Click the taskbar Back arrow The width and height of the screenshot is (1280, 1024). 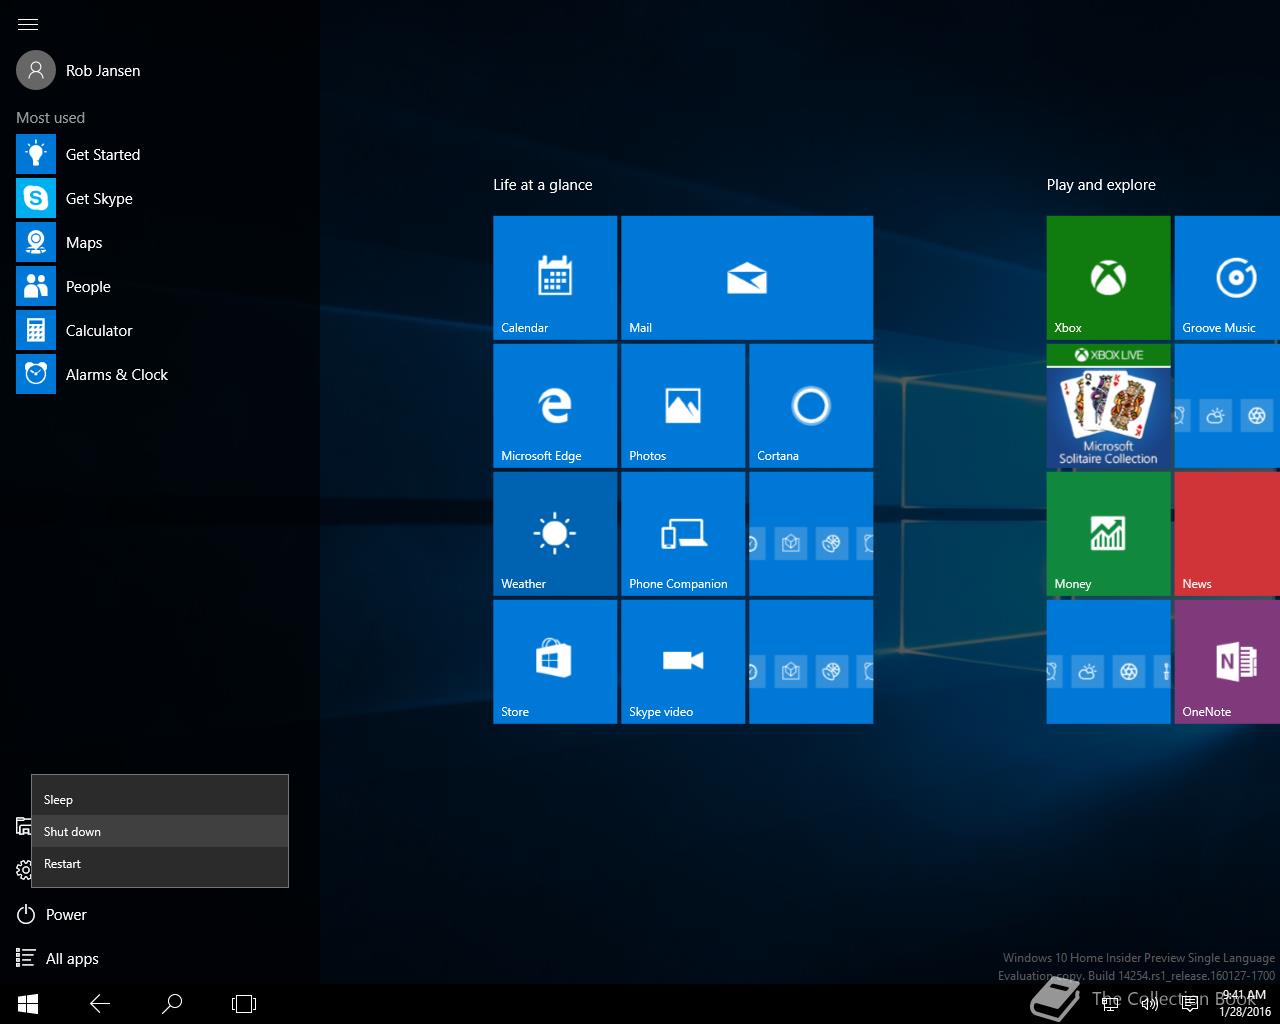click(100, 1004)
